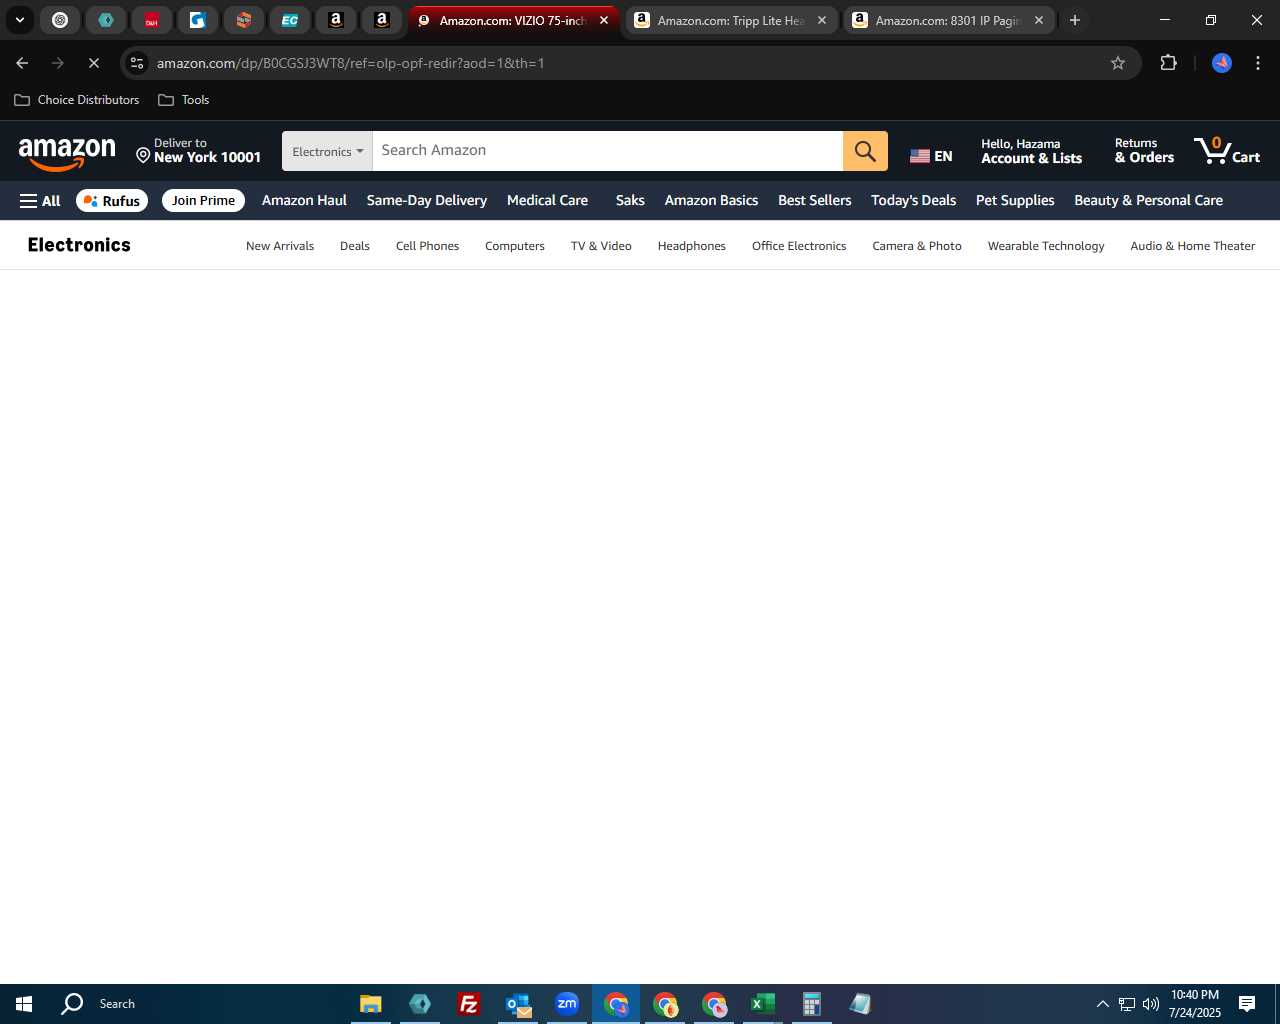
Task: Select Office Electronics in subnav
Action: point(799,246)
